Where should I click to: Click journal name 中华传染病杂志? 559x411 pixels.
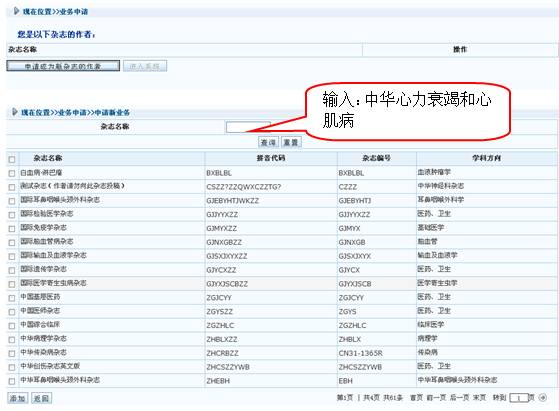pos(43,352)
